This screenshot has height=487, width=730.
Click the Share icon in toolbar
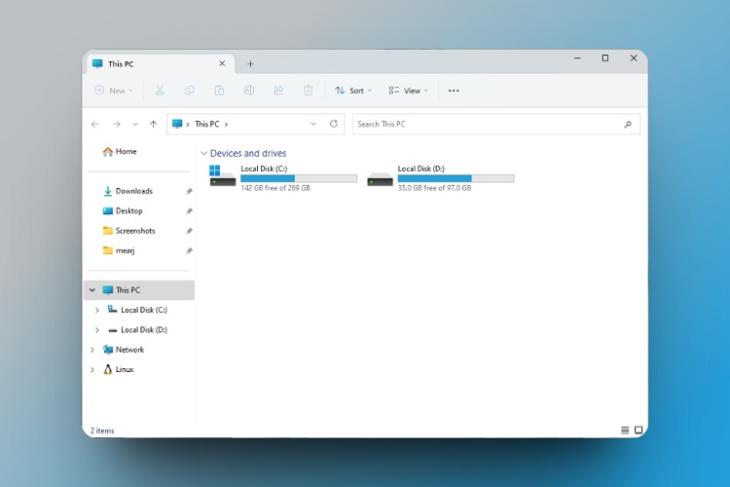pyautogui.click(x=278, y=90)
